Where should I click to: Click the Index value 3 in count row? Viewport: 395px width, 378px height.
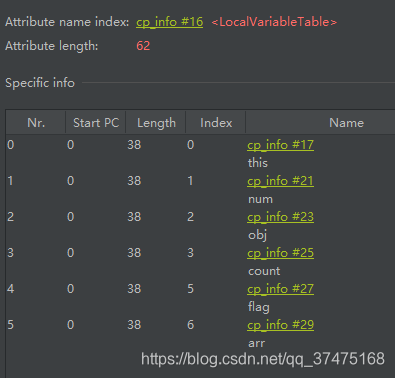click(190, 253)
